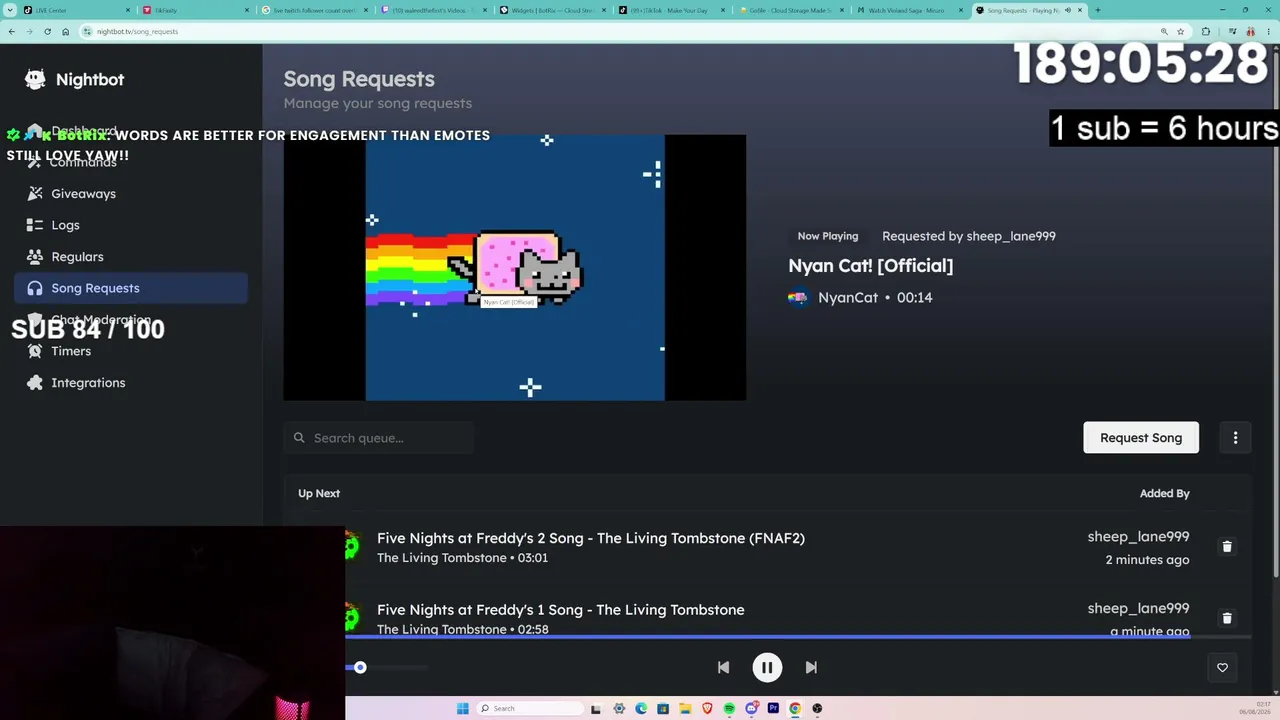This screenshot has width=1280, height=720.
Task: Click "The Living Tombstone • 03:01" subtitle
Action: [462, 558]
